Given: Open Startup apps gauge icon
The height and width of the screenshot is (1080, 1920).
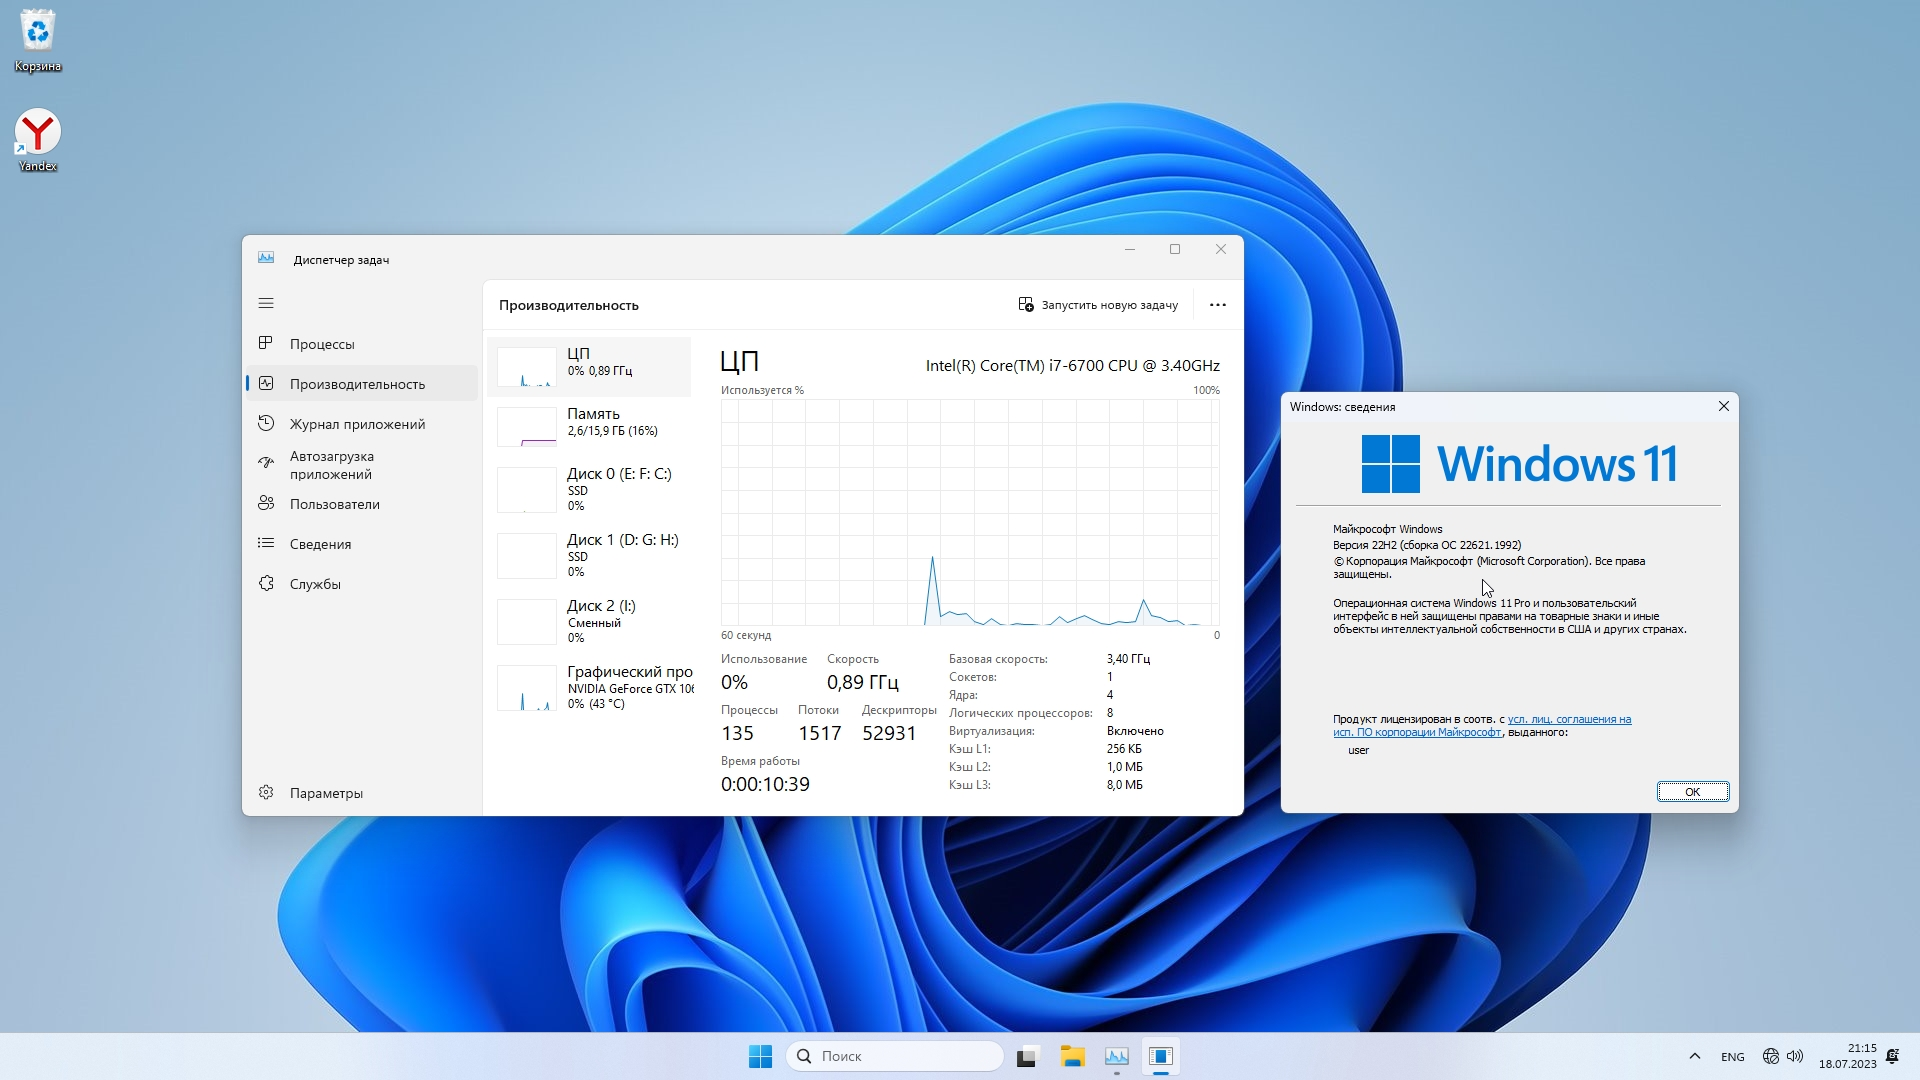Looking at the screenshot, I should pos(266,463).
